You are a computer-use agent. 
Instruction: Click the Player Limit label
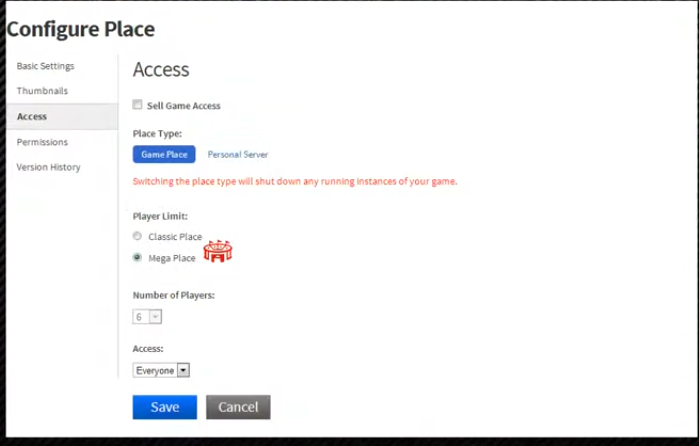point(160,216)
